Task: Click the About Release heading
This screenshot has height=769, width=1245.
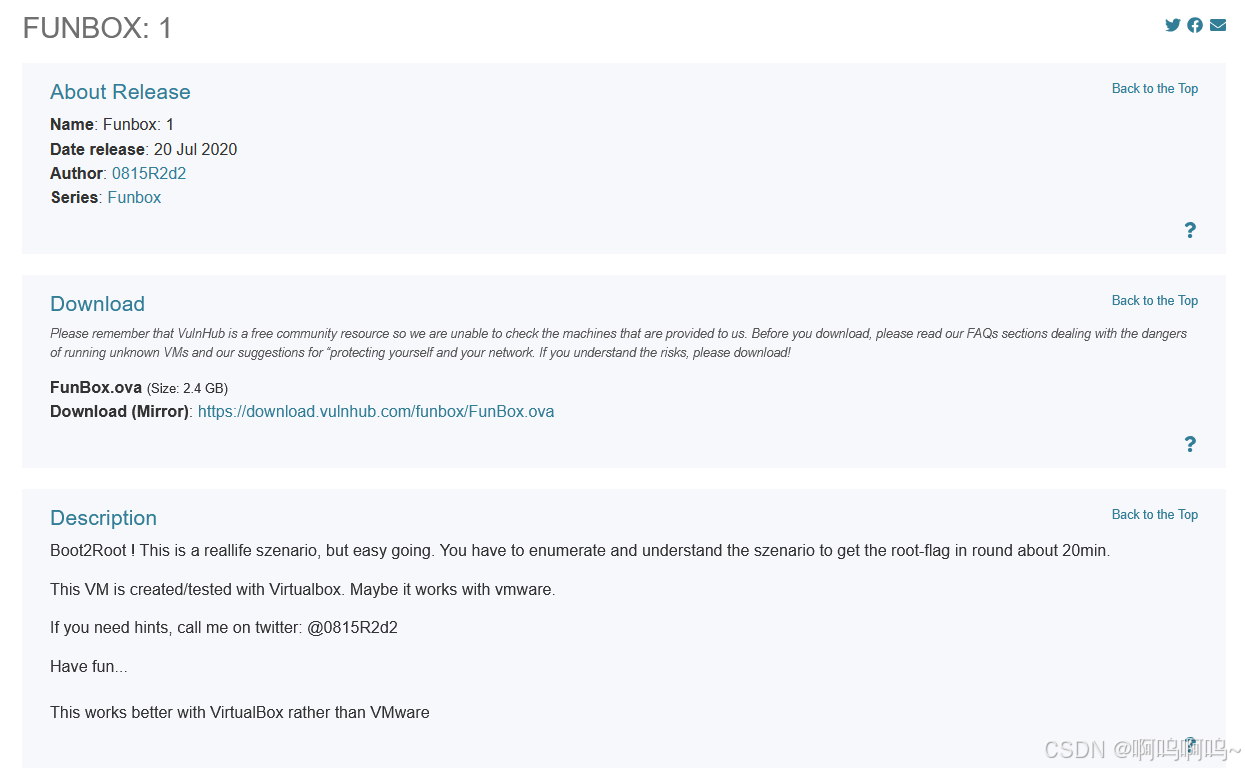Action: (x=120, y=92)
